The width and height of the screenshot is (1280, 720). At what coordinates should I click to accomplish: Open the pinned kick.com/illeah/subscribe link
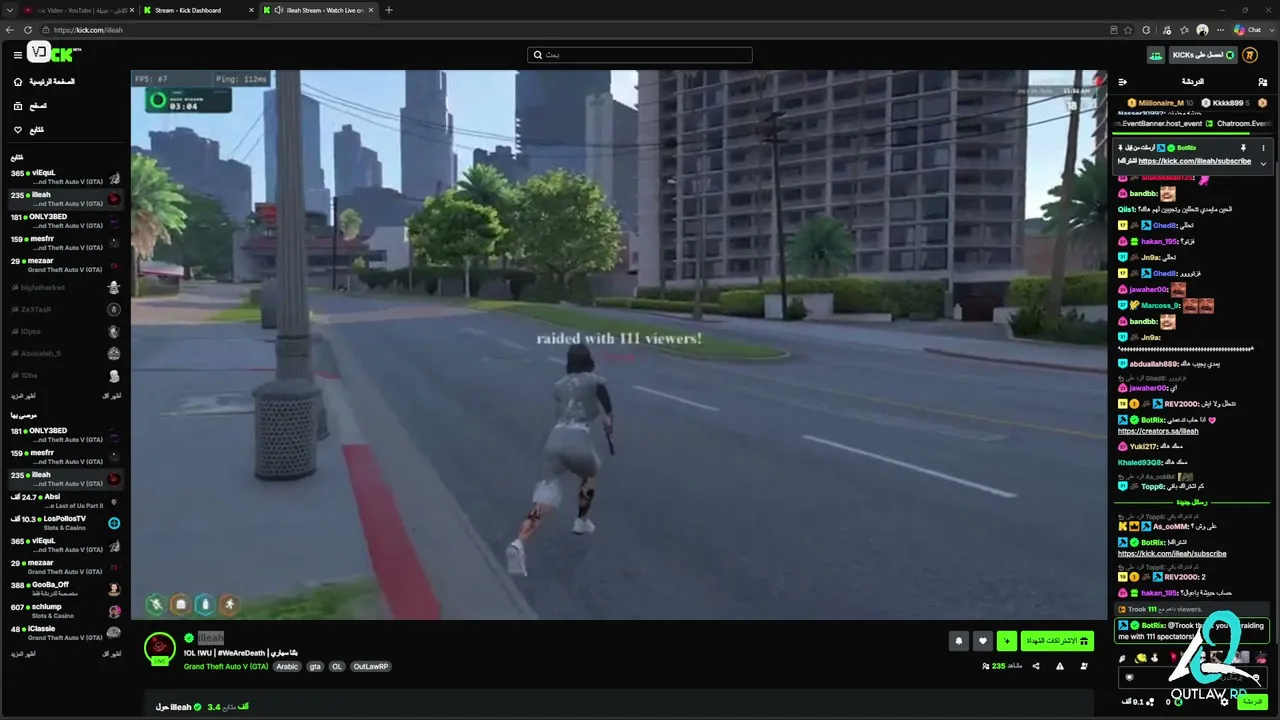pos(1194,161)
